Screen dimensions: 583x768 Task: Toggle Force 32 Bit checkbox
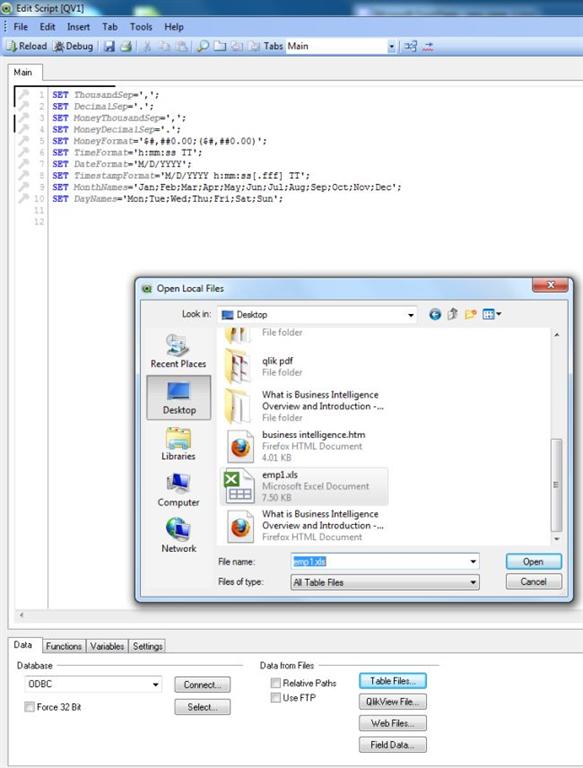[x=30, y=707]
